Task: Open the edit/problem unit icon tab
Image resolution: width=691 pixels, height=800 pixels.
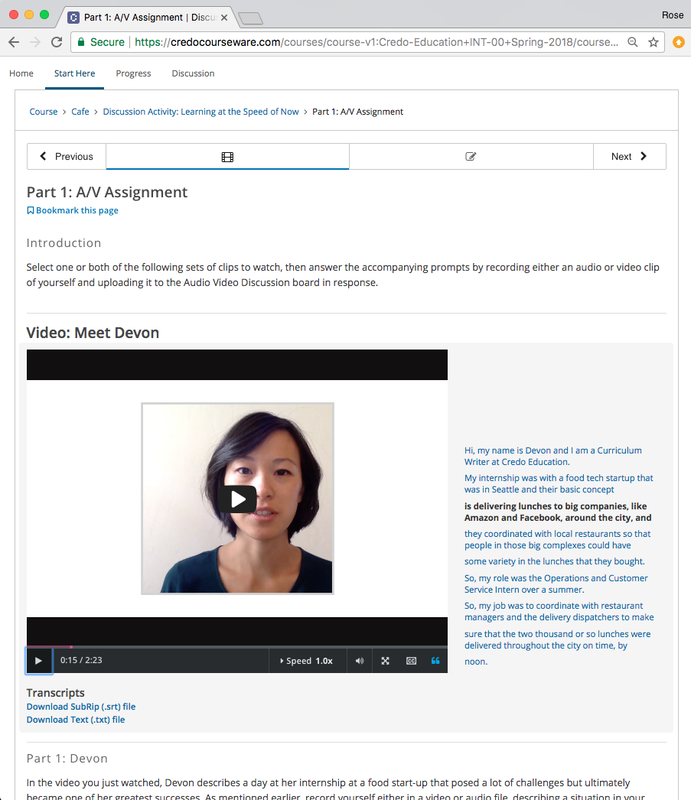Action: 471,156
